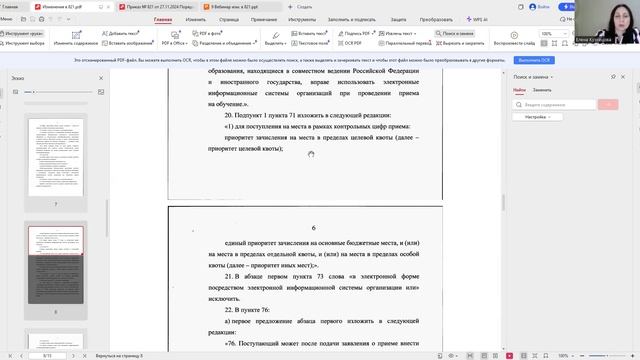Switch to the Изменить ribbon tab
Viewport: 640px width, 360px height.
click(196, 19)
